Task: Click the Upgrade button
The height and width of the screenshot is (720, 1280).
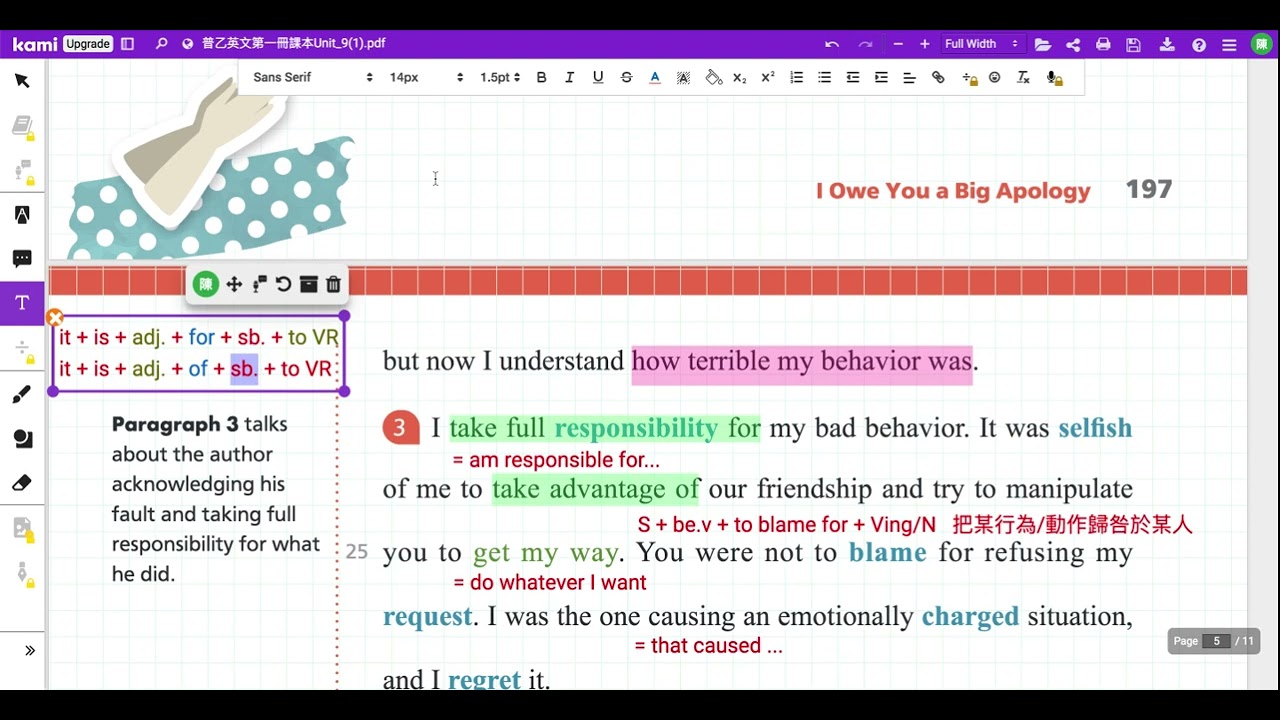Action: [x=88, y=44]
